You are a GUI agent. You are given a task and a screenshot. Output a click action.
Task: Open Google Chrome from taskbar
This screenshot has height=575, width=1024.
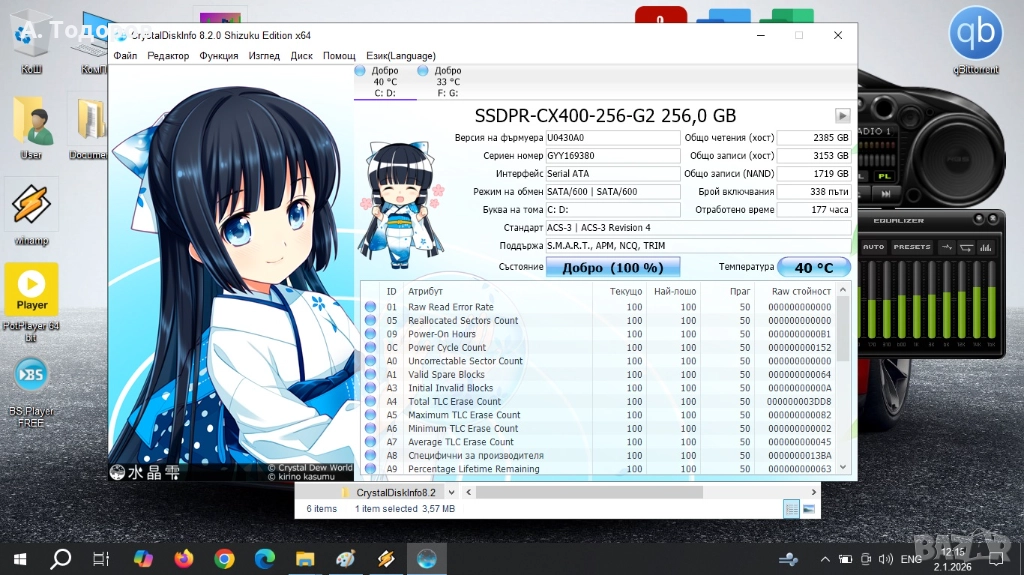pyautogui.click(x=224, y=558)
